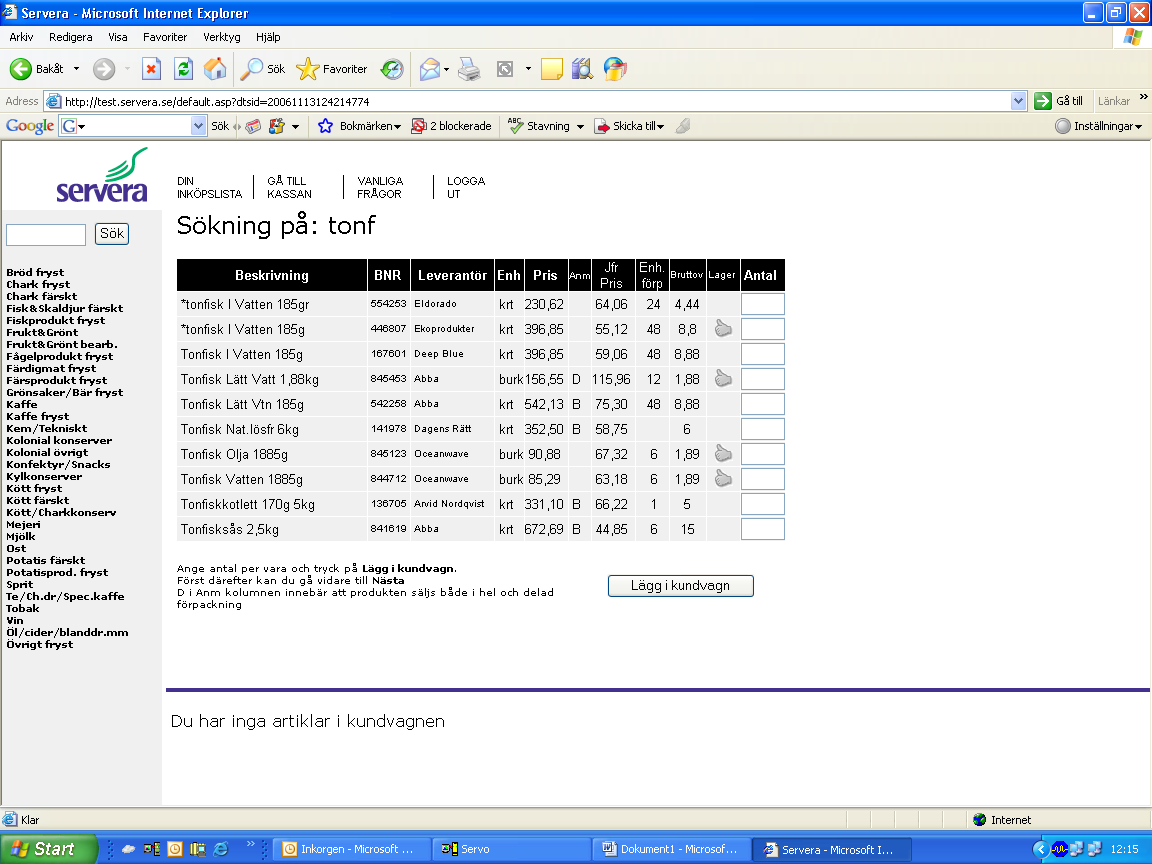Click the Sök button in sidebar

tap(112, 234)
